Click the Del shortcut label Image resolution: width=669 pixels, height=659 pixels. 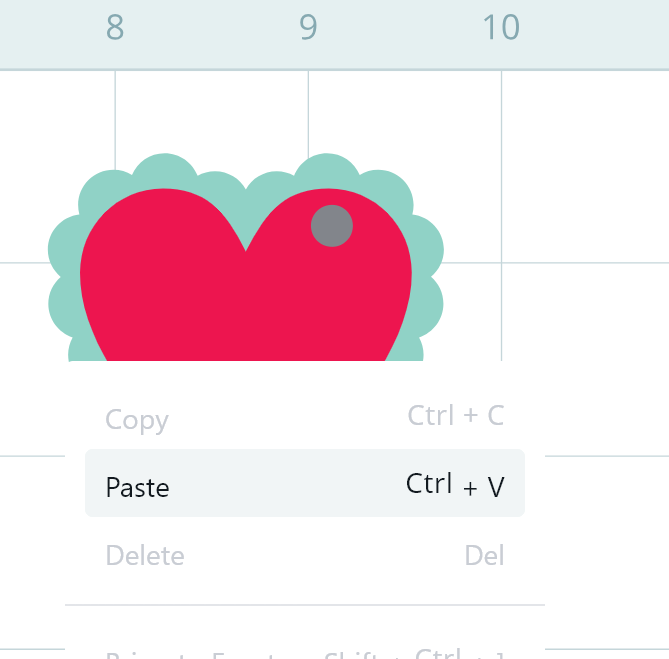click(484, 555)
